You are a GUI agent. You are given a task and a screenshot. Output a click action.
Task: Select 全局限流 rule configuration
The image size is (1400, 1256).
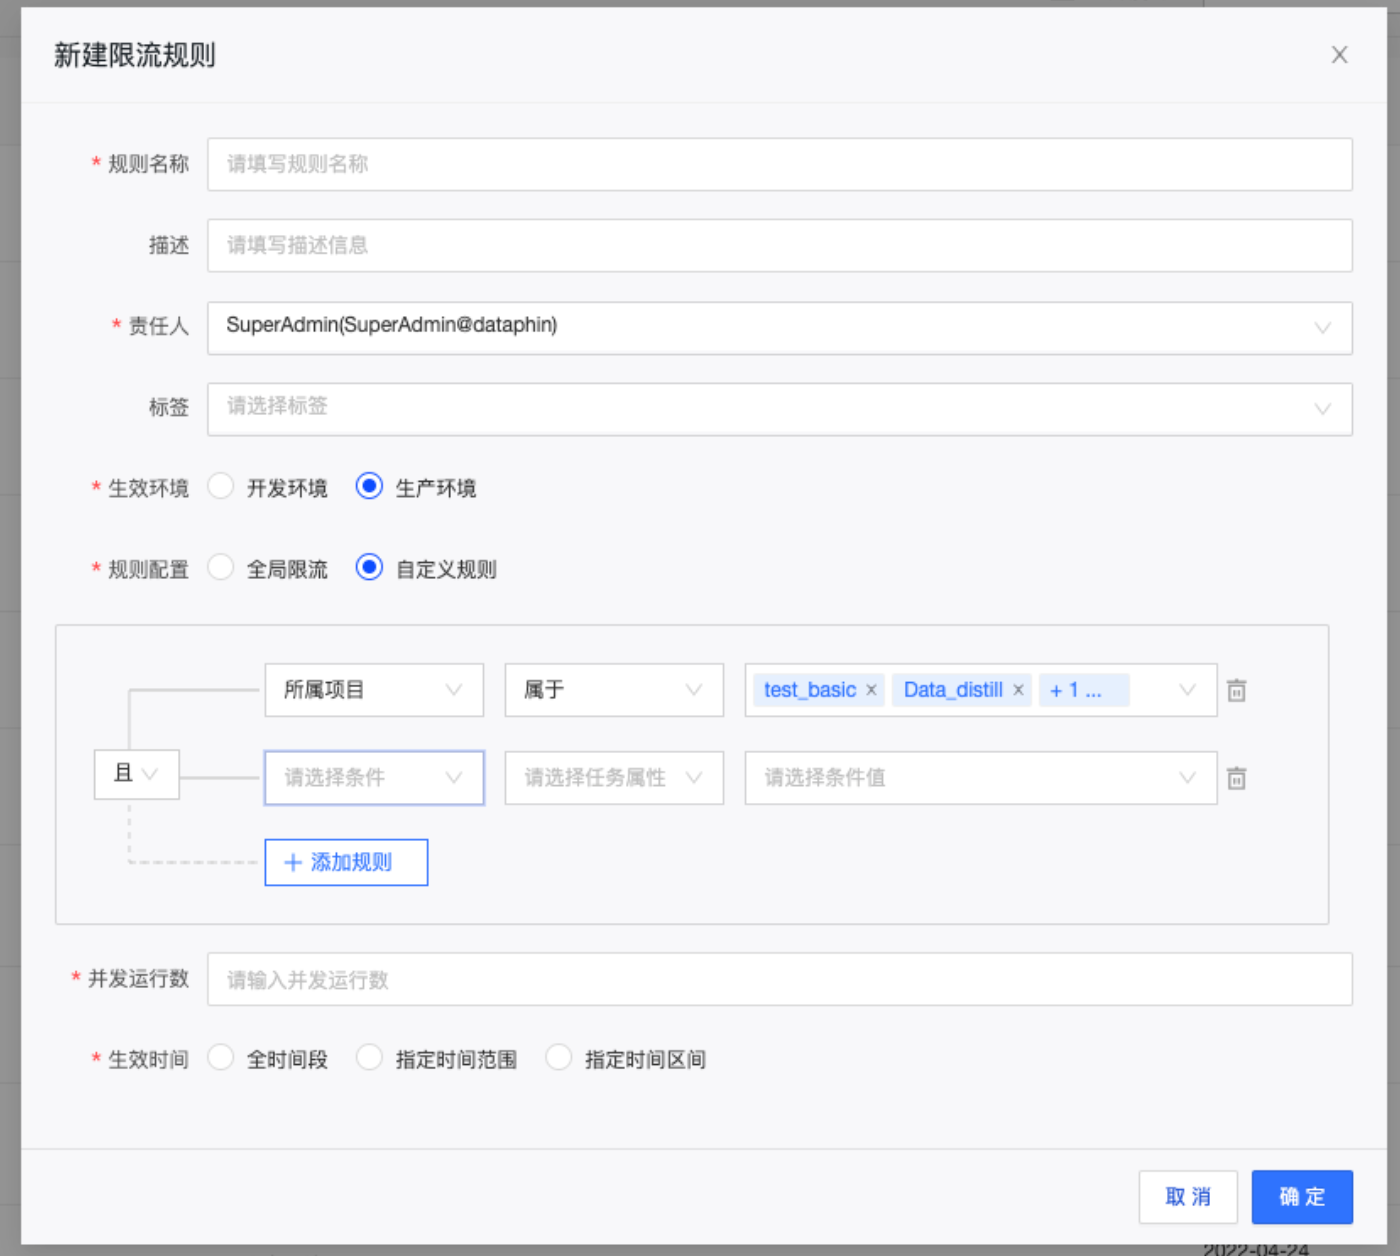coord(220,567)
